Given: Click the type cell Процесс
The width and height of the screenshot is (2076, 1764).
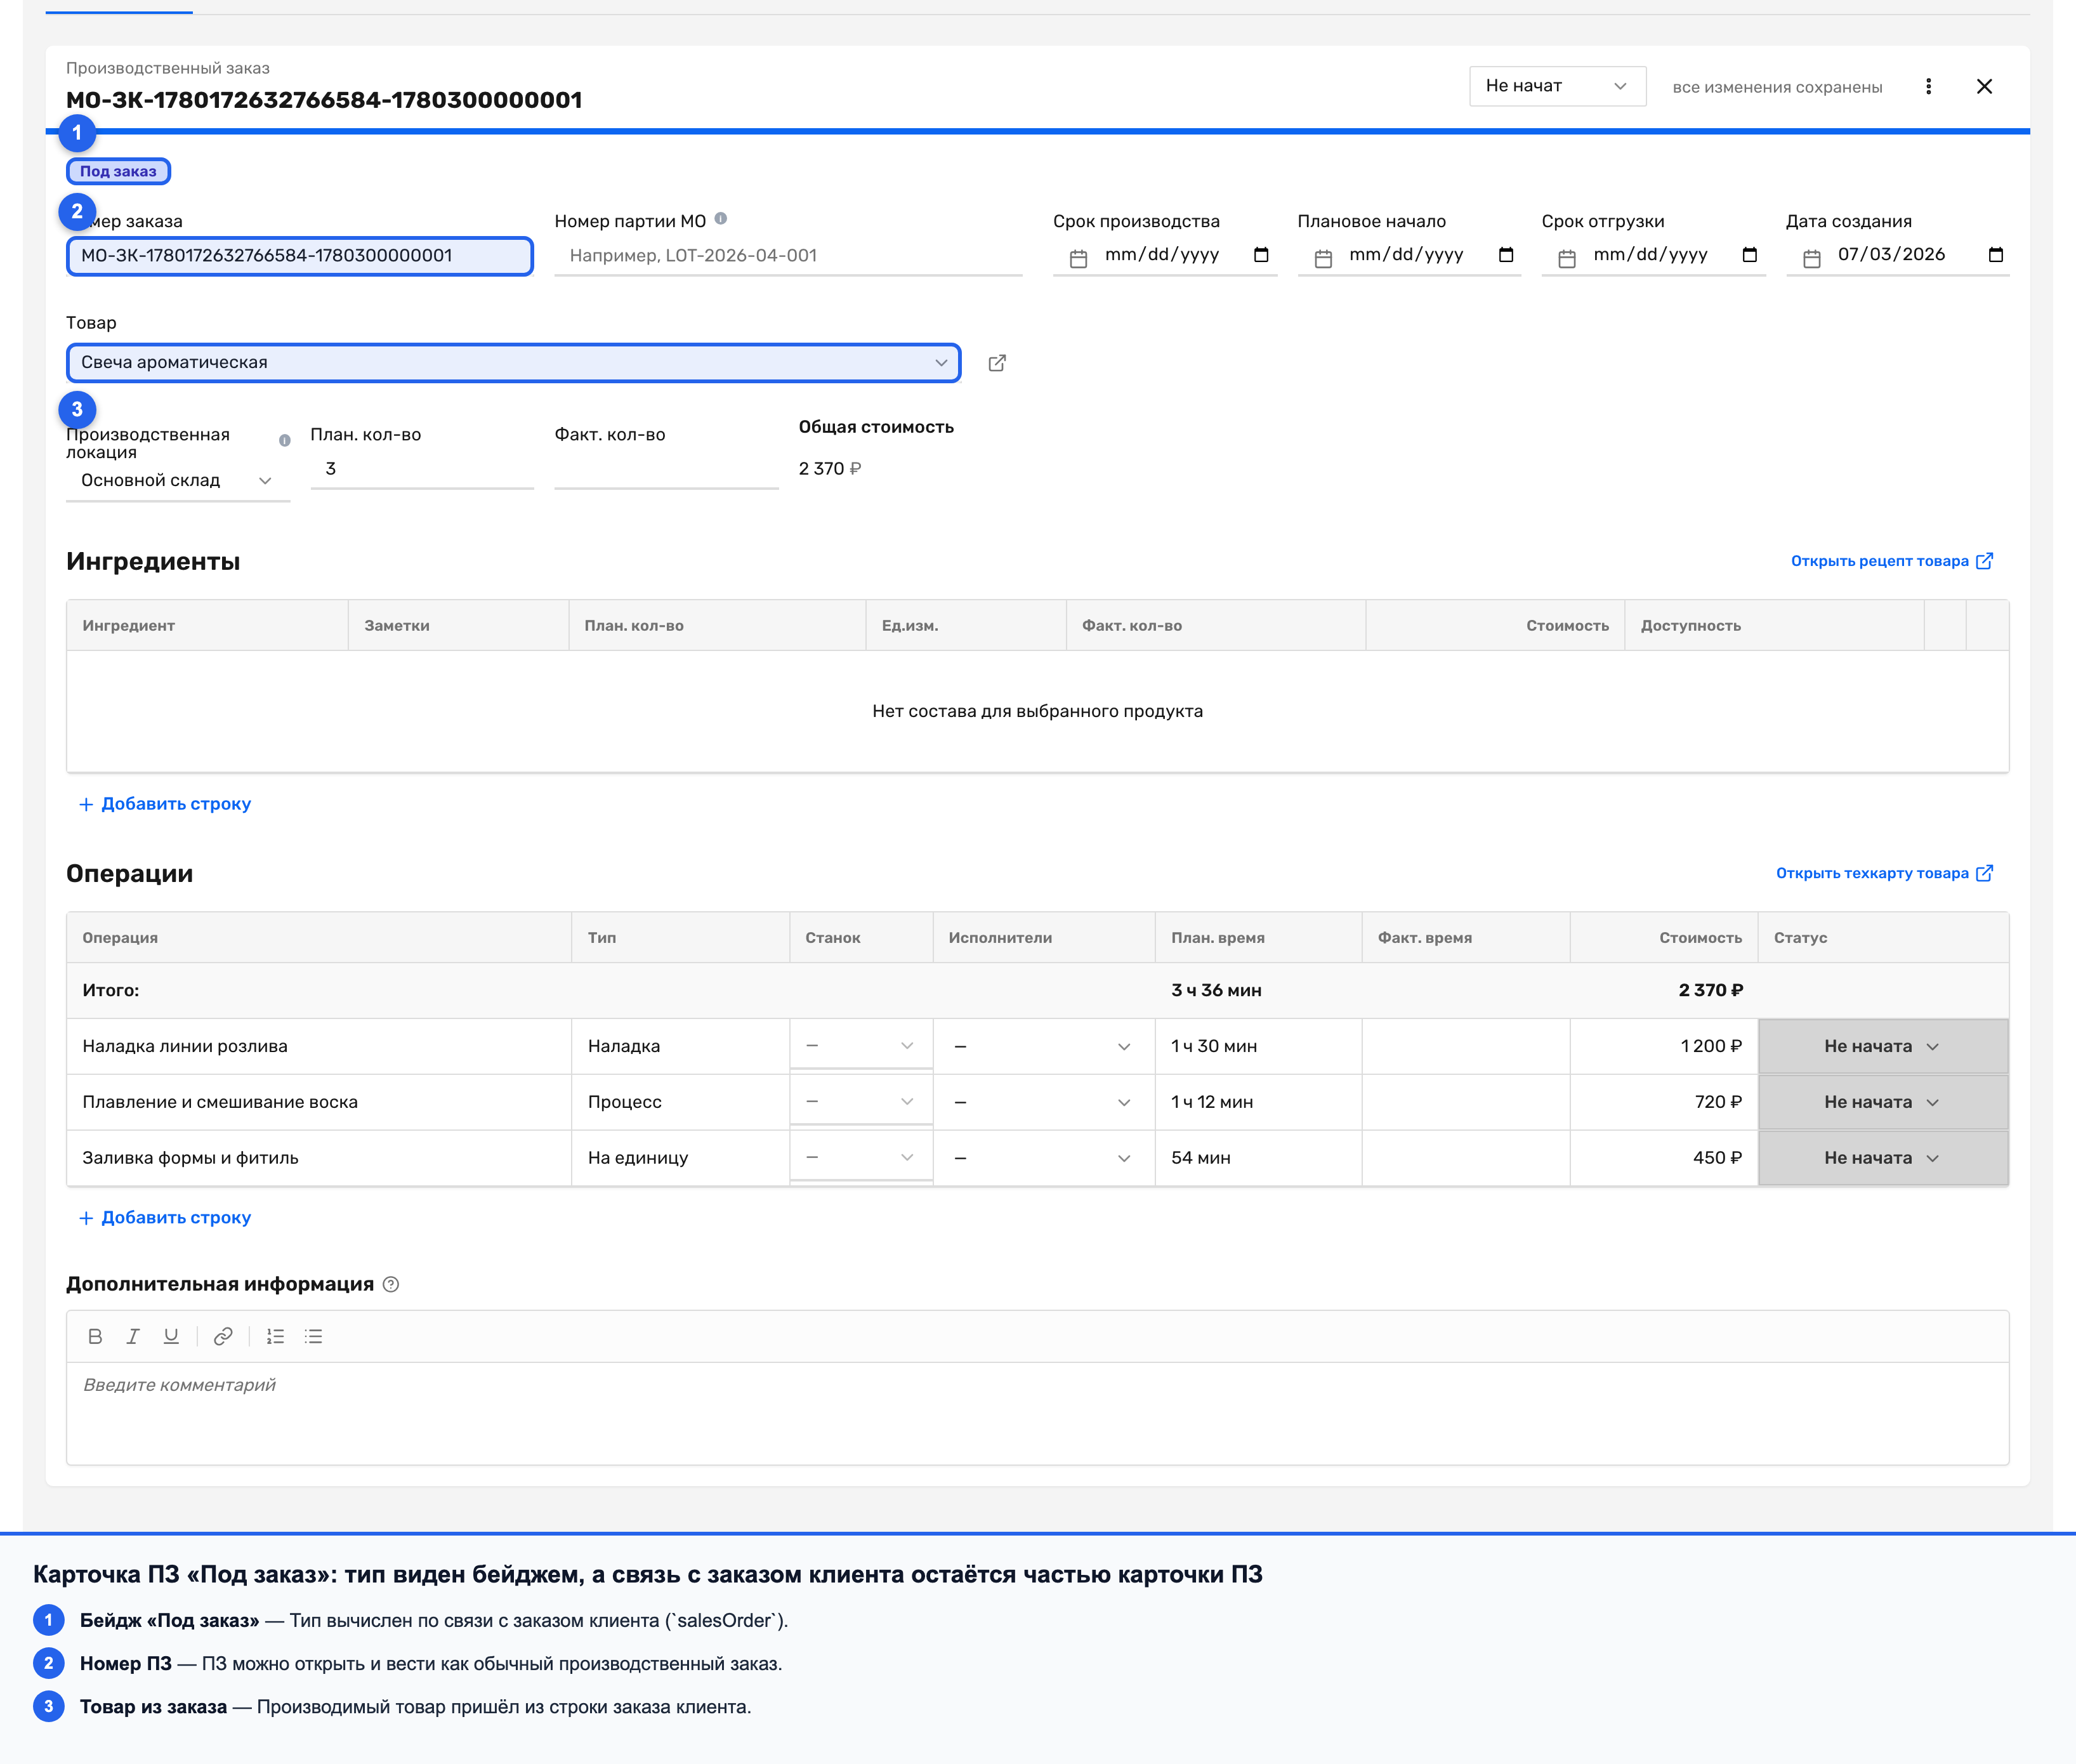Looking at the screenshot, I should (x=625, y=1103).
